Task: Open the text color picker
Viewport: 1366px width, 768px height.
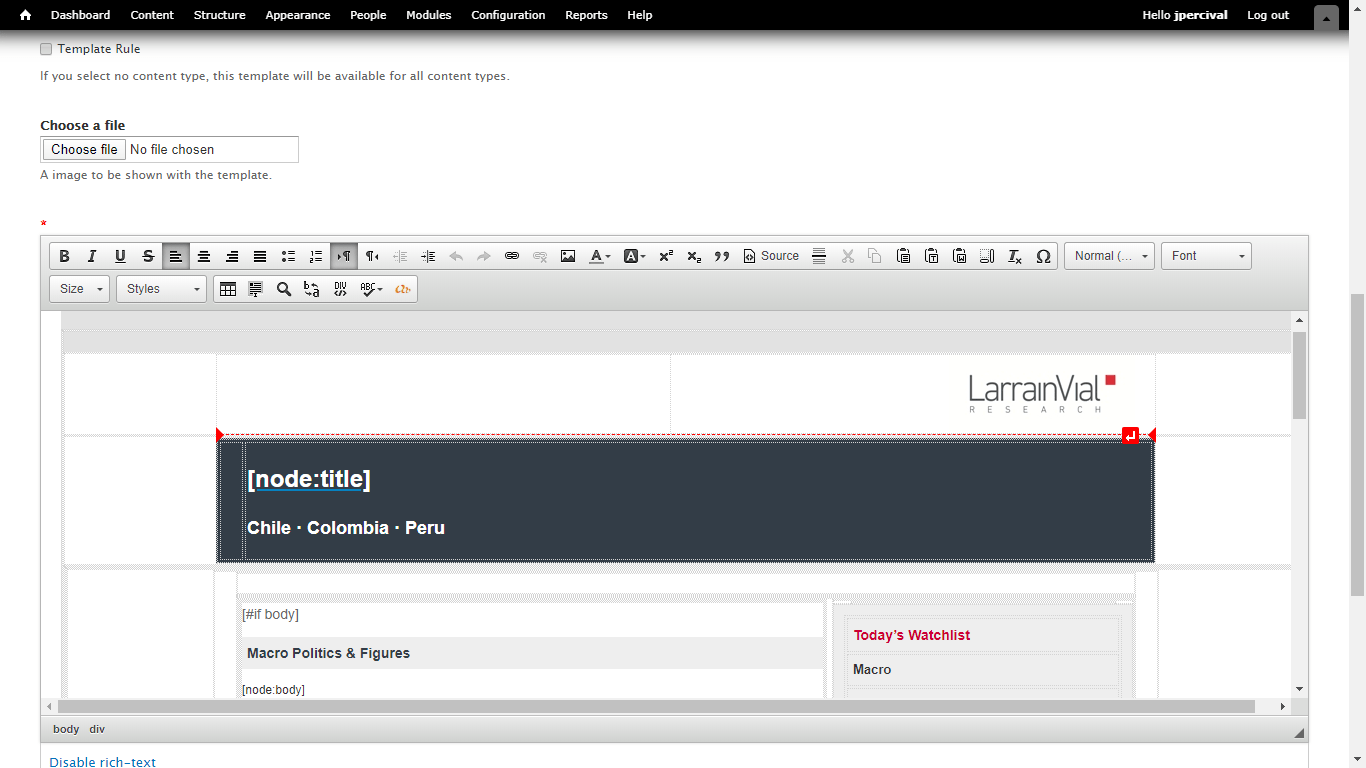Action: pyautogui.click(x=598, y=255)
